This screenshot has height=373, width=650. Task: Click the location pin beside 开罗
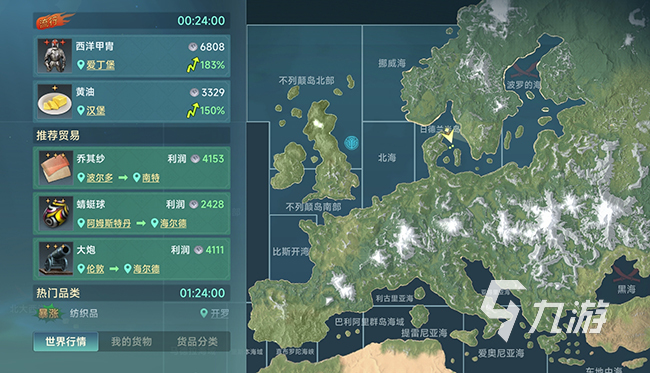[204, 313]
